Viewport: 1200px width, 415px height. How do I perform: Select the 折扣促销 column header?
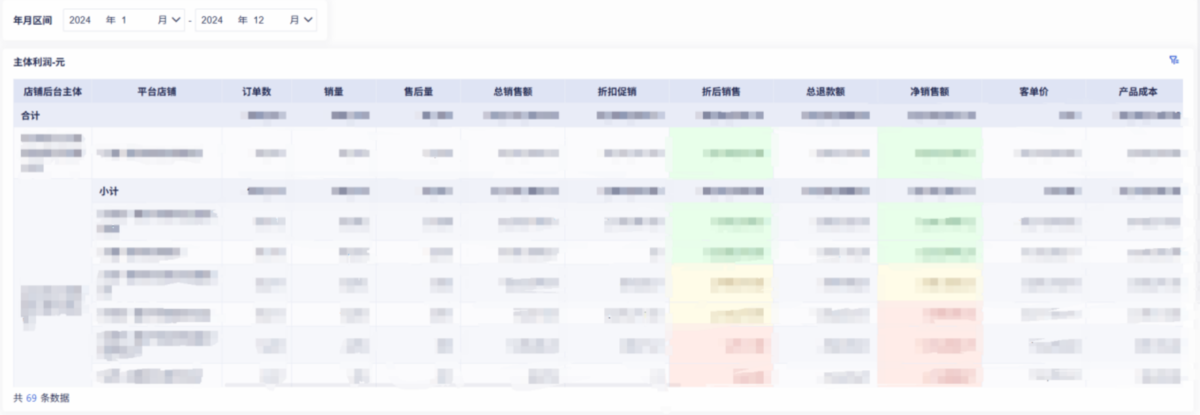point(617,91)
